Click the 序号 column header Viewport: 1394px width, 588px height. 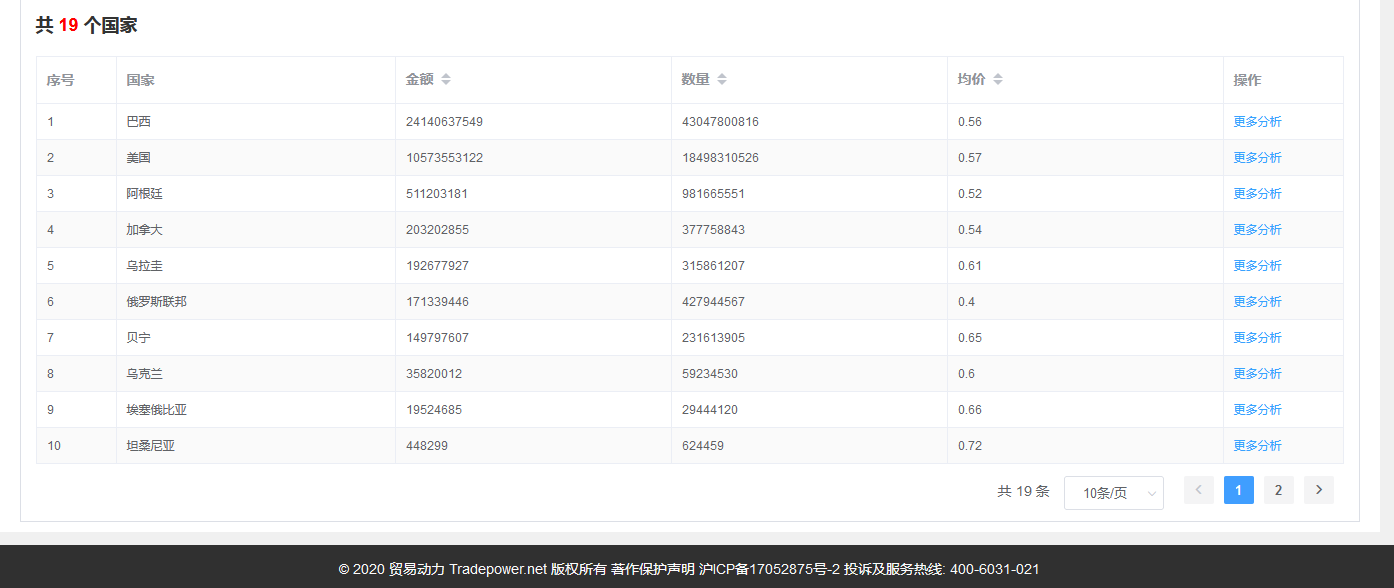pos(77,80)
